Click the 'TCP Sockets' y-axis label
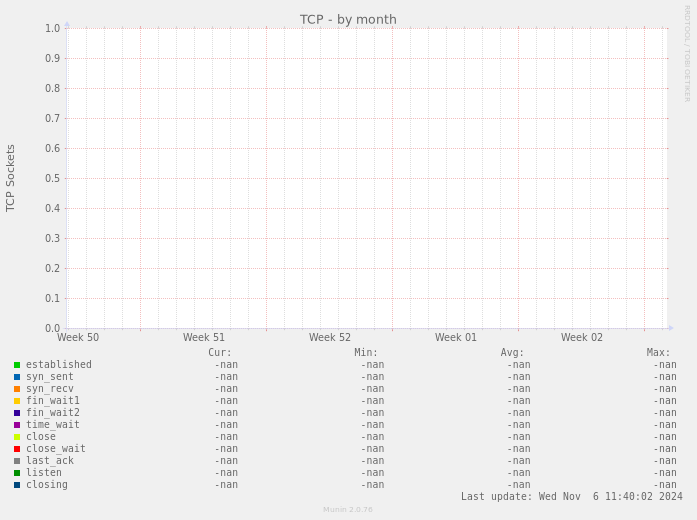Viewport: 697px width, 520px height. tap(11, 178)
